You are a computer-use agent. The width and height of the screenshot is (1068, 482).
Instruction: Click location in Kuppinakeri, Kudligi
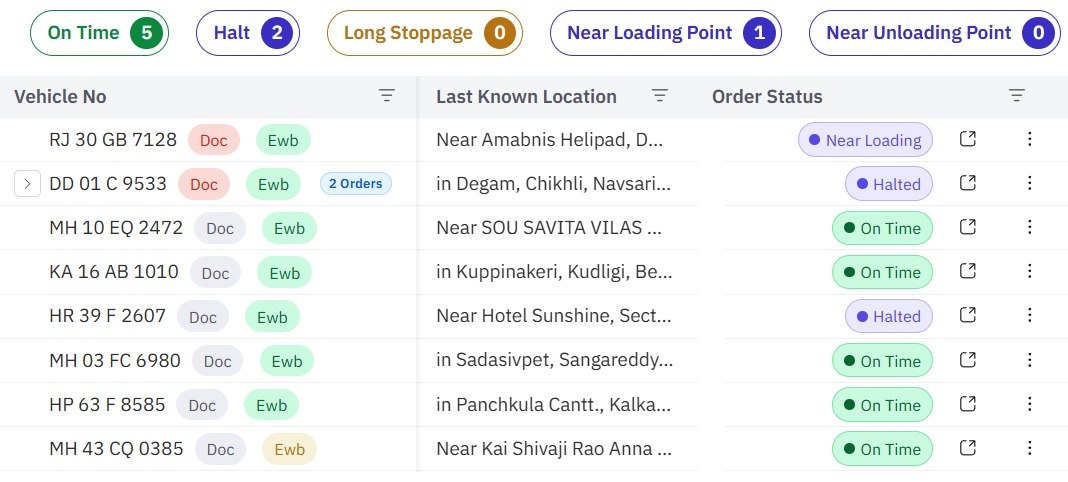click(554, 272)
